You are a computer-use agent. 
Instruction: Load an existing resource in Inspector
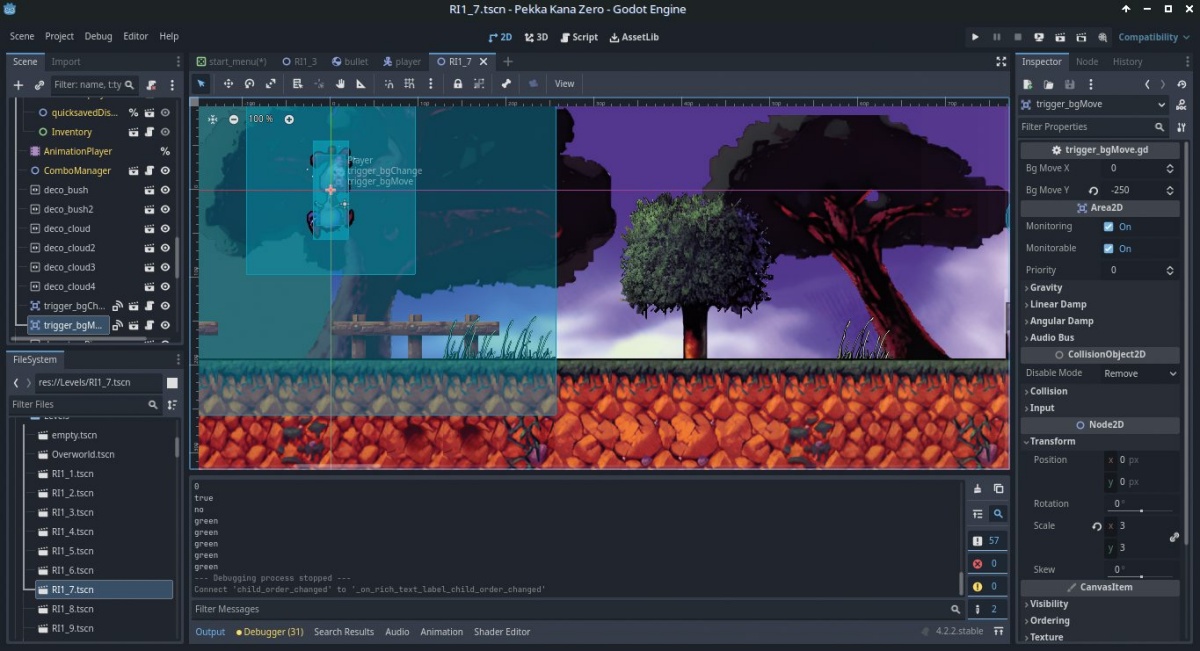pyautogui.click(x=1048, y=85)
